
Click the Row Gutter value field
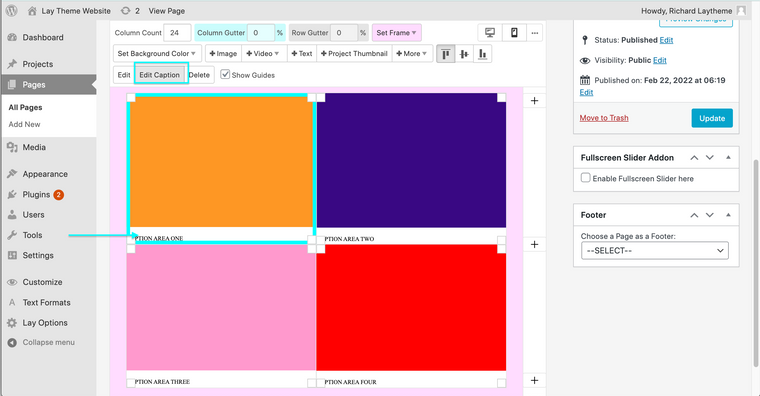[x=344, y=33]
